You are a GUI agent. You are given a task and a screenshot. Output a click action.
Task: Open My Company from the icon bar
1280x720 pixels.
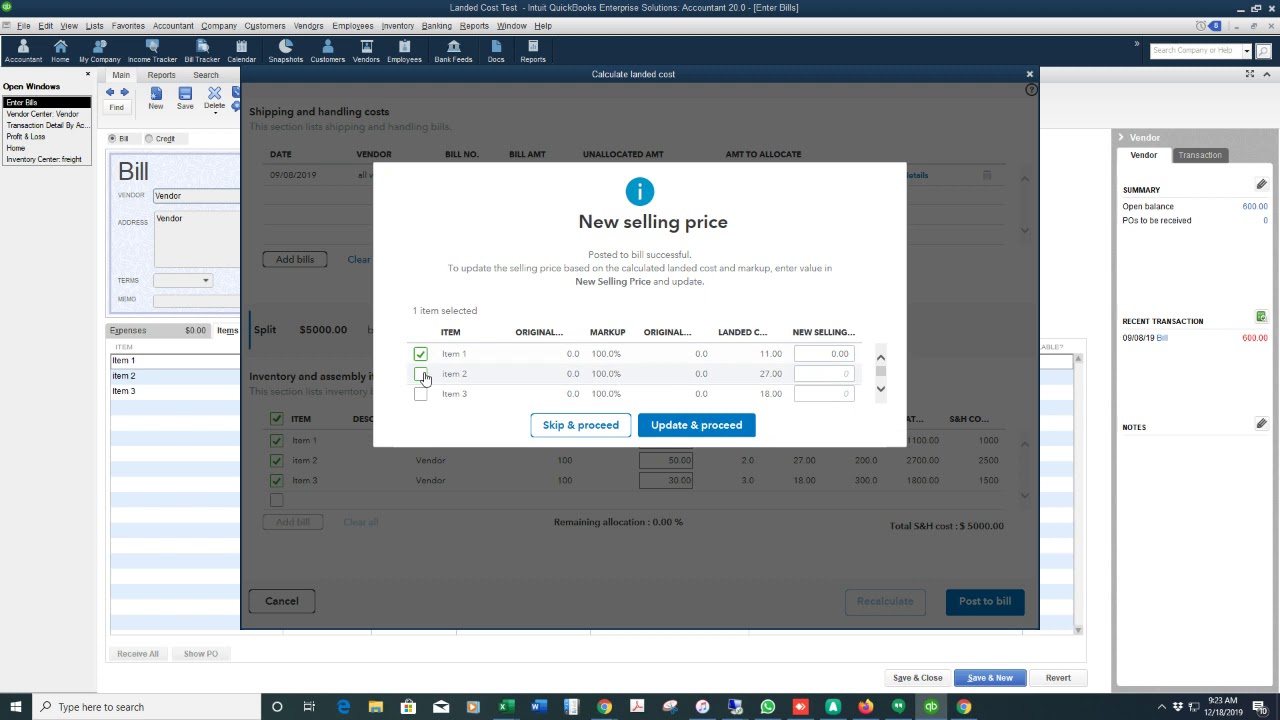(x=99, y=51)
